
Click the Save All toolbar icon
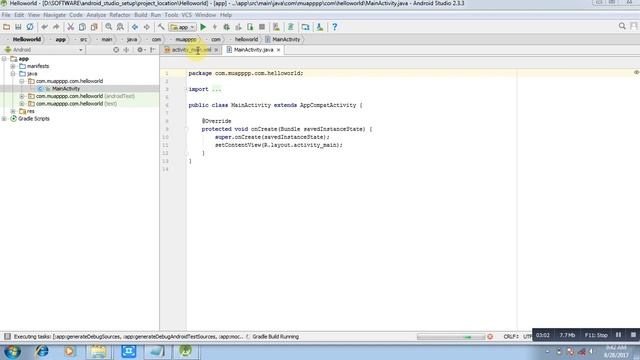click(x=18, y=27)
